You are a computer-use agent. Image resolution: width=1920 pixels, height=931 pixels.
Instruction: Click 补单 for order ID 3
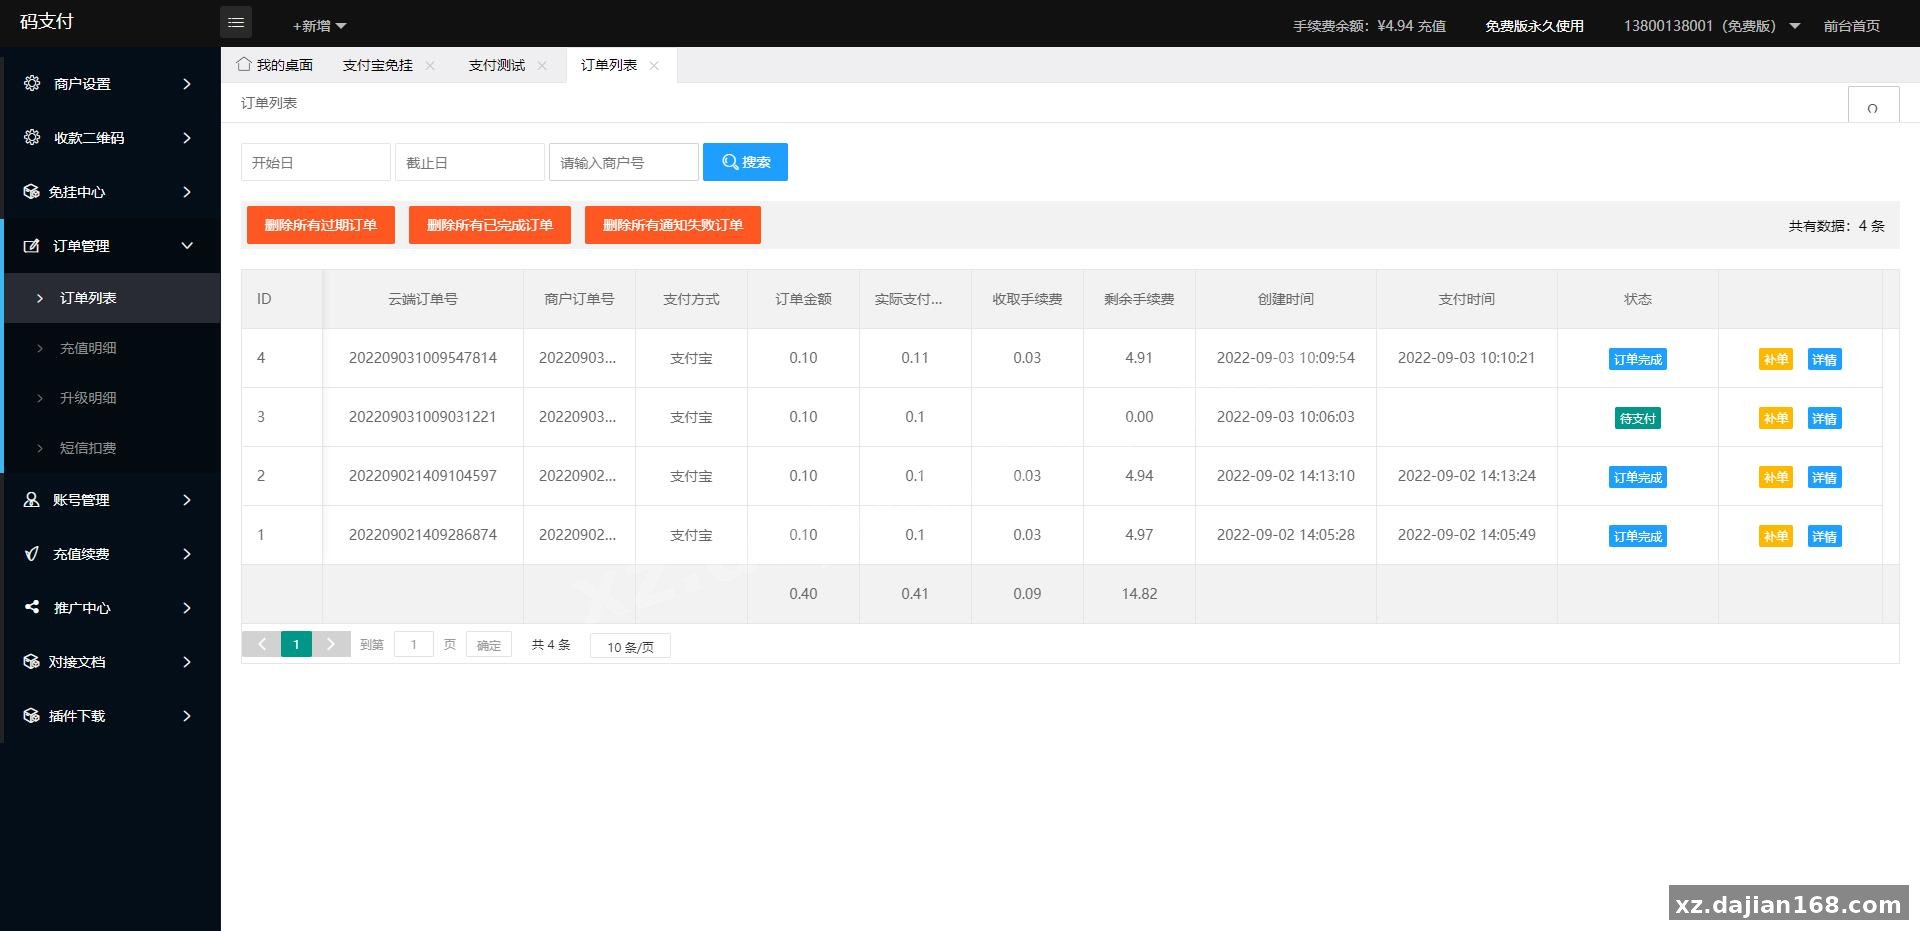point(1776,418)
